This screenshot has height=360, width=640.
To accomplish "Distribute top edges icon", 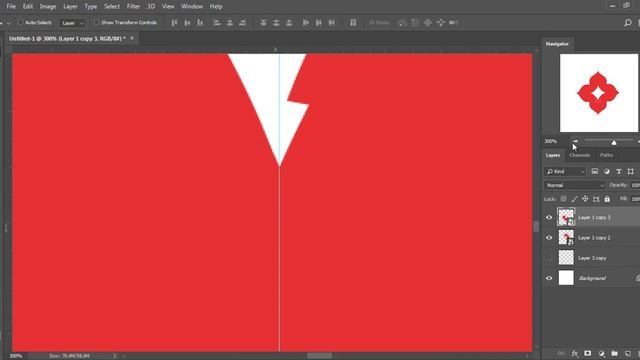I will [263, 23].
